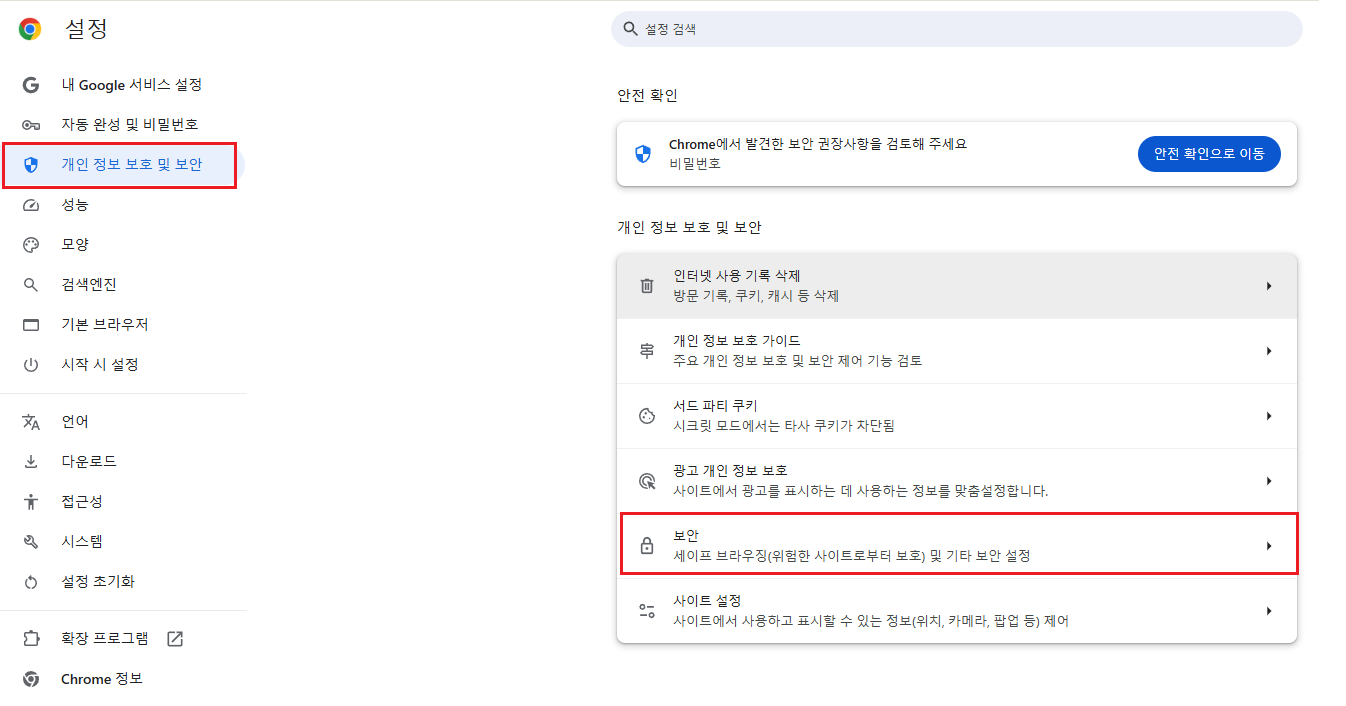
Task: Click the Chrome icon for Chrome 정보
Action: point(31,679)
